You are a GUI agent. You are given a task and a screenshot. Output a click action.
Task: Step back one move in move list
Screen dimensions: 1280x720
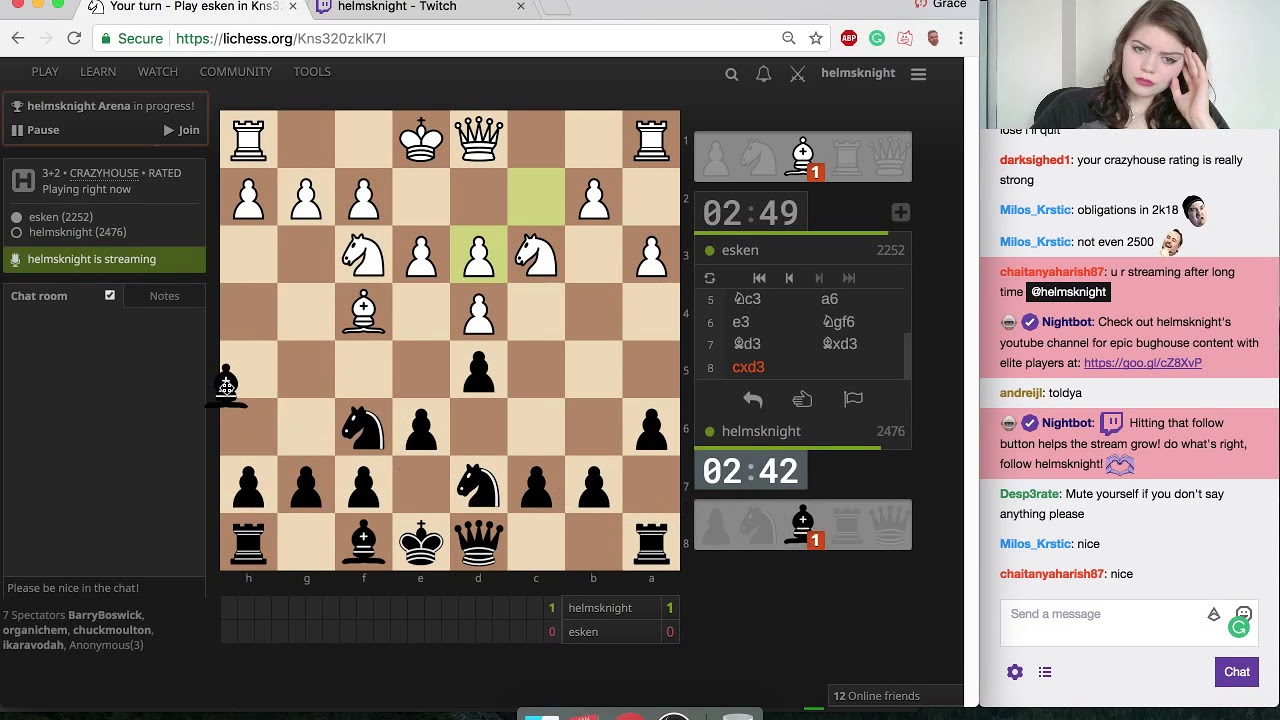point(789,278)
